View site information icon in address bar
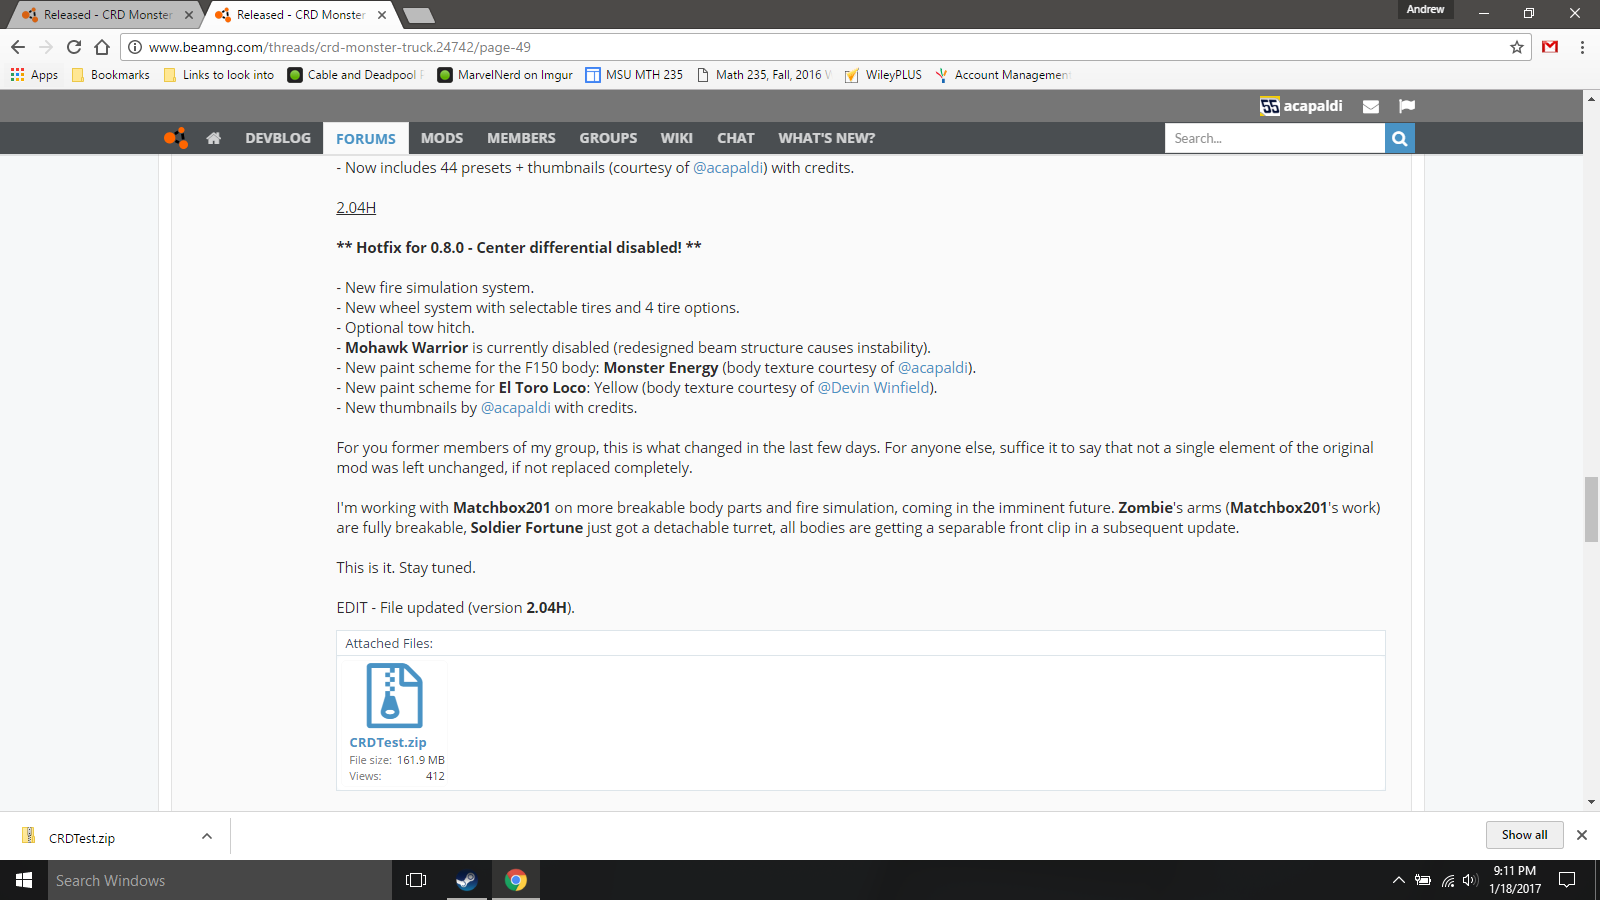This screenshot has height=900, width=1600. click(135, 47)
